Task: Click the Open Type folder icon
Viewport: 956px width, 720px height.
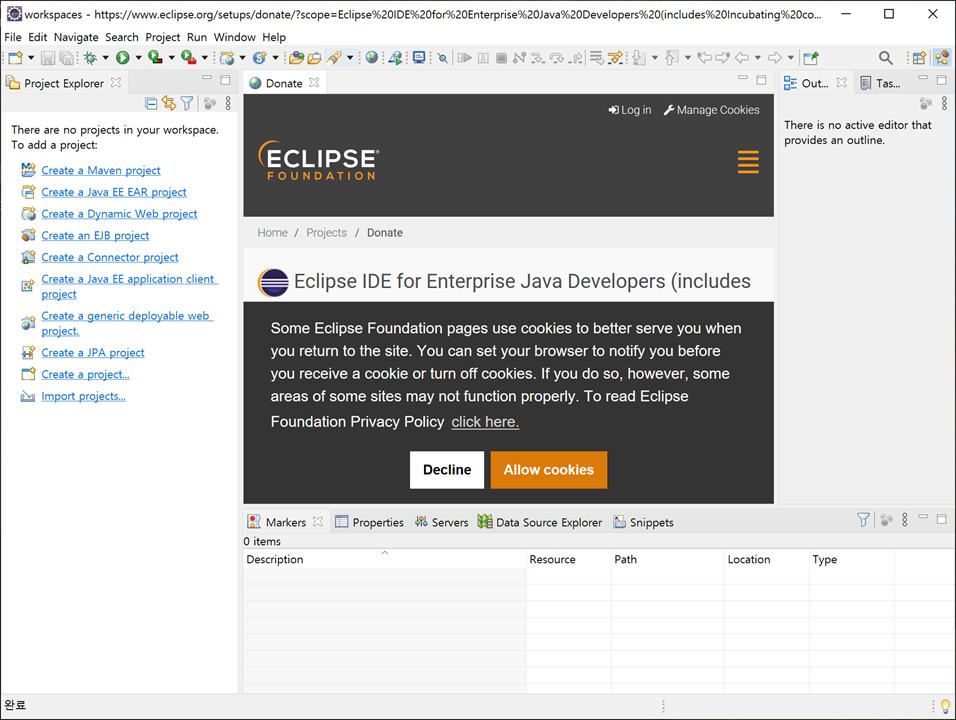Action: click(296, 58)
